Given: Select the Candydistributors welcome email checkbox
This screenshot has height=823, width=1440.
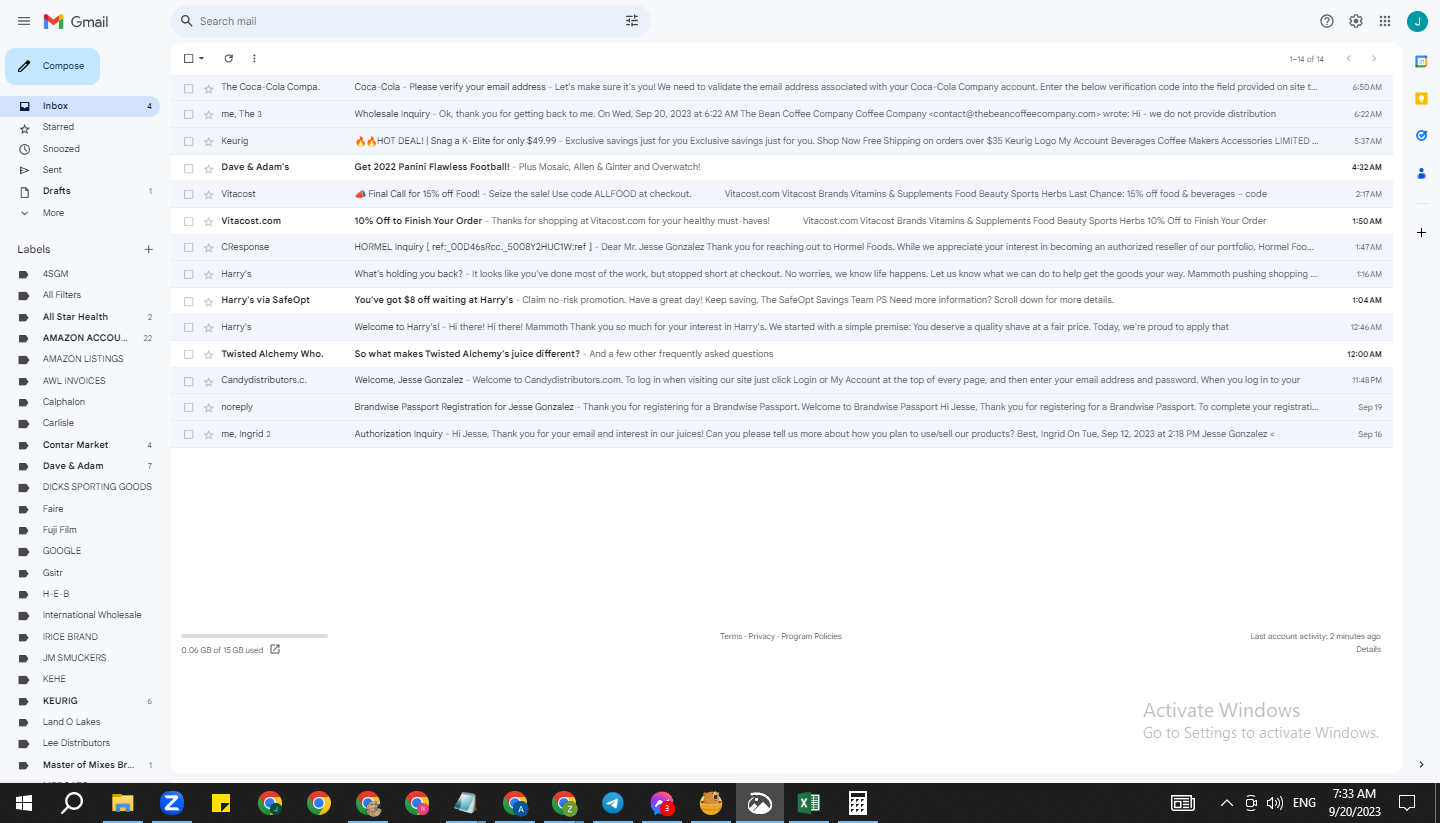Looking at the screenshot, I should [188, 381].
